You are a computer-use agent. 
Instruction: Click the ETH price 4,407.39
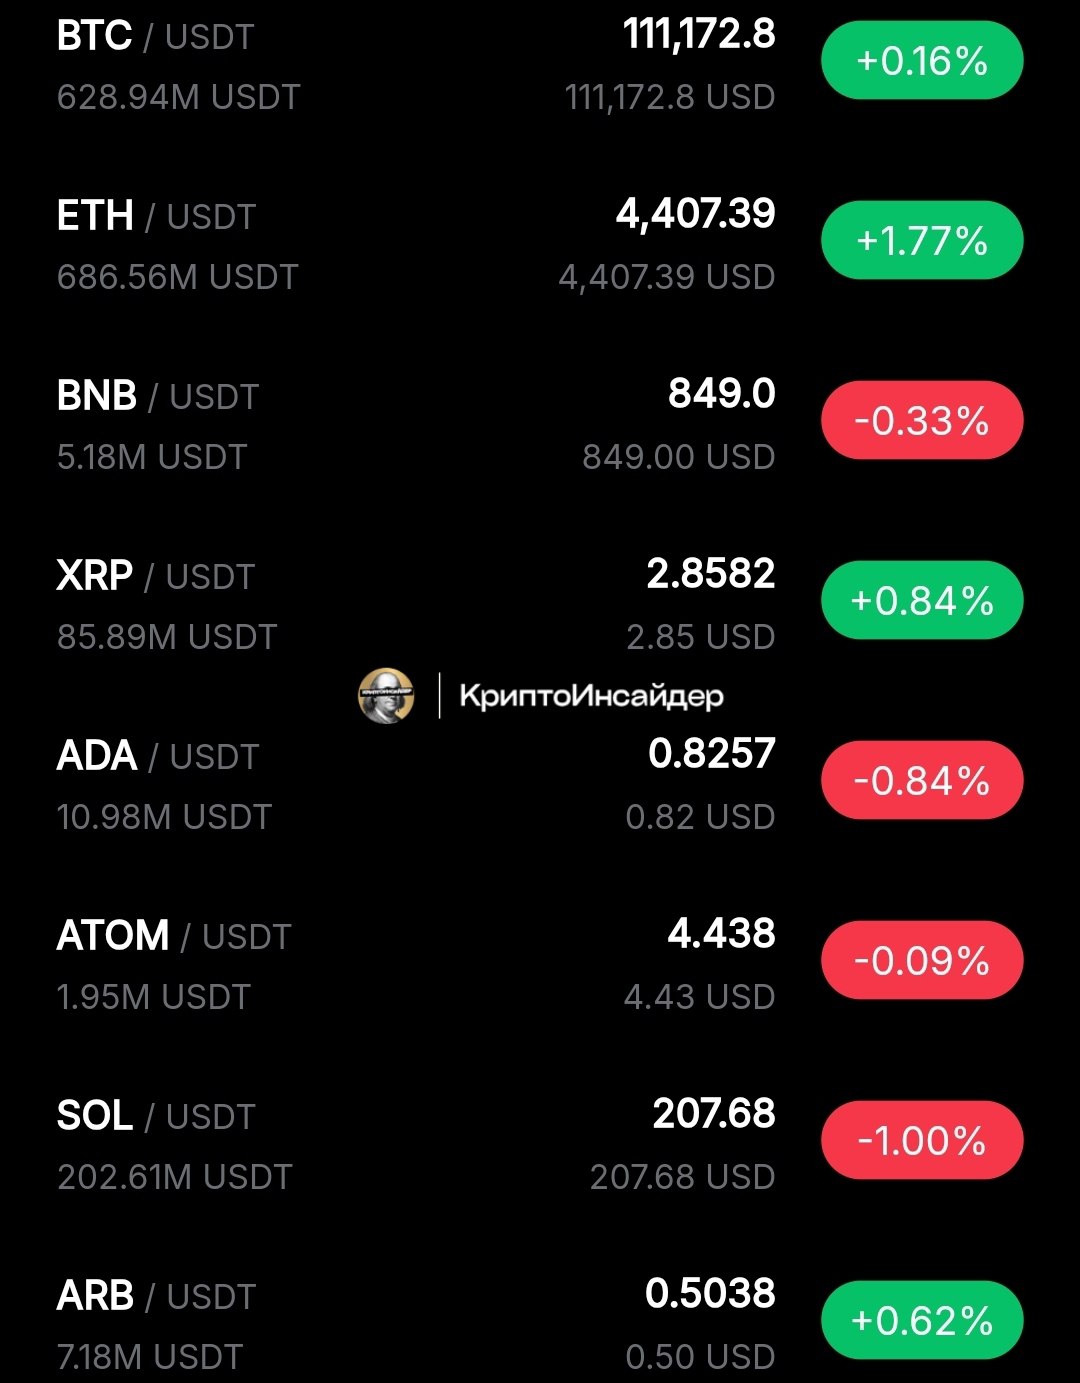click(x=695, y=214)
